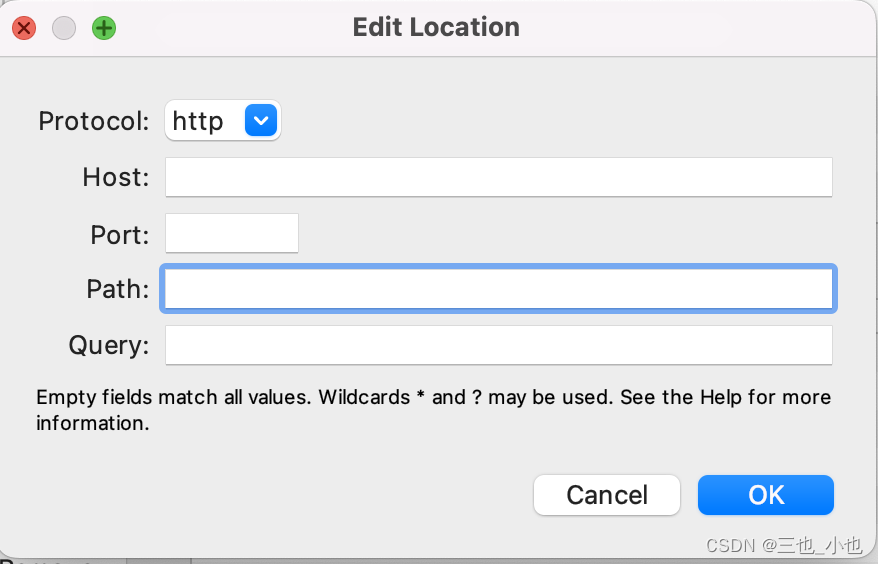The width and height of the screenshot is (878, 564).
Task: Confirm the location with the OK button
Action: coord(765,495)
